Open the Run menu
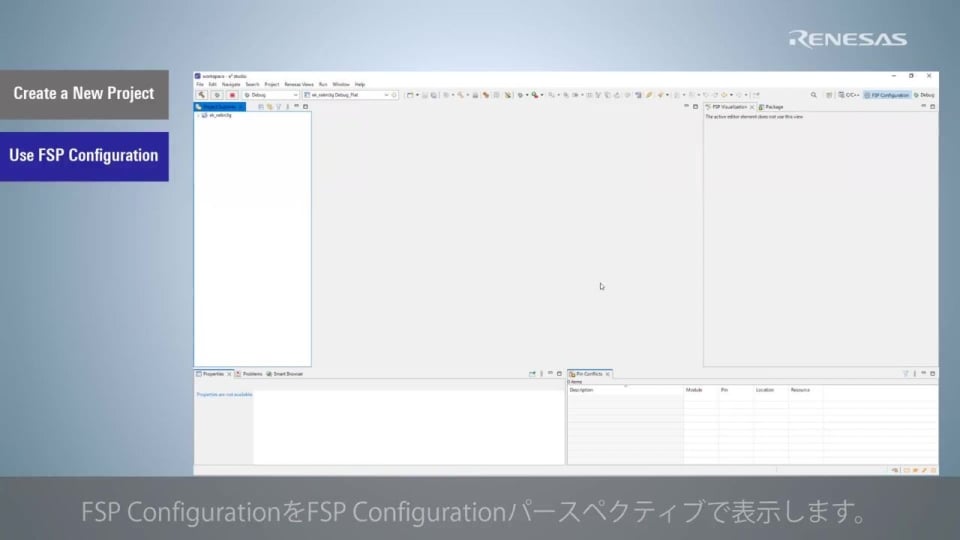This screenshot has width=960, height=540. pos(323,84)
